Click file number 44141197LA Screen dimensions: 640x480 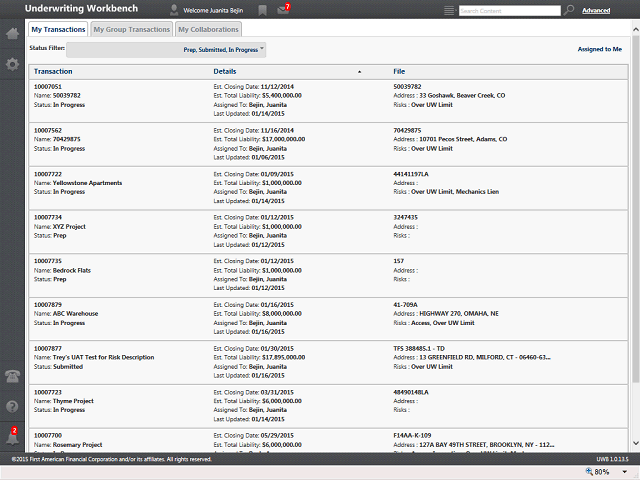click(x=411, y=174)
